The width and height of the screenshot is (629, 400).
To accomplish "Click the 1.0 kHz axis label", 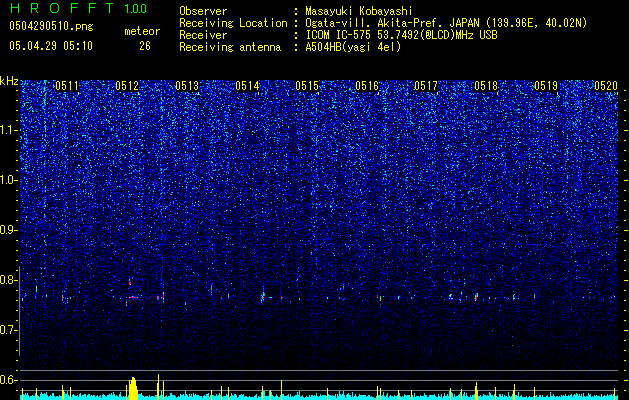I will pos(9,181).
